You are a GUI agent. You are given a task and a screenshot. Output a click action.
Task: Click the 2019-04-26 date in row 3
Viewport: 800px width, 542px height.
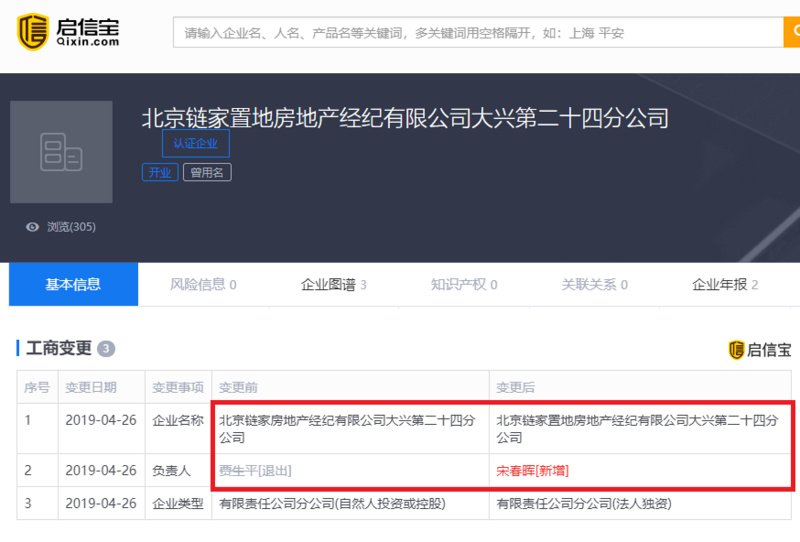pyautogui.click(x=101, y=504)
